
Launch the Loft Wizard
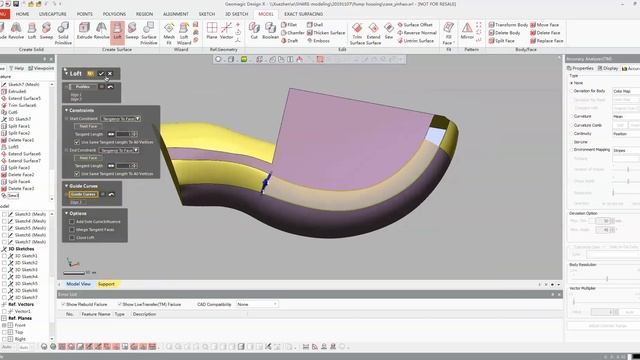tap(184, 33)
